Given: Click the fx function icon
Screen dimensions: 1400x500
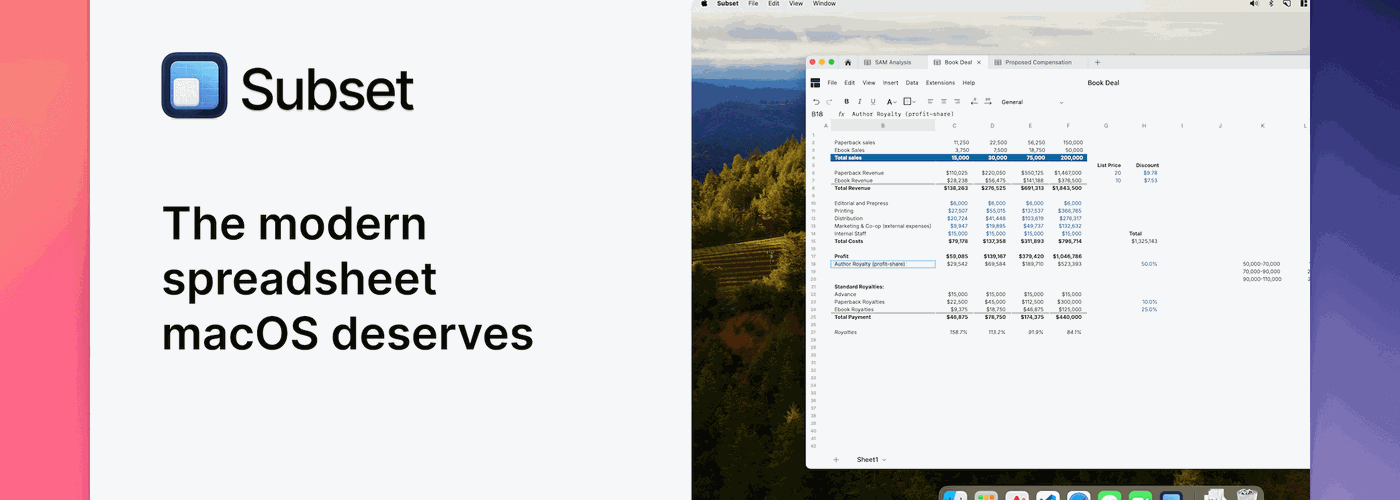Looking at the screenshot, I should 842,114.
